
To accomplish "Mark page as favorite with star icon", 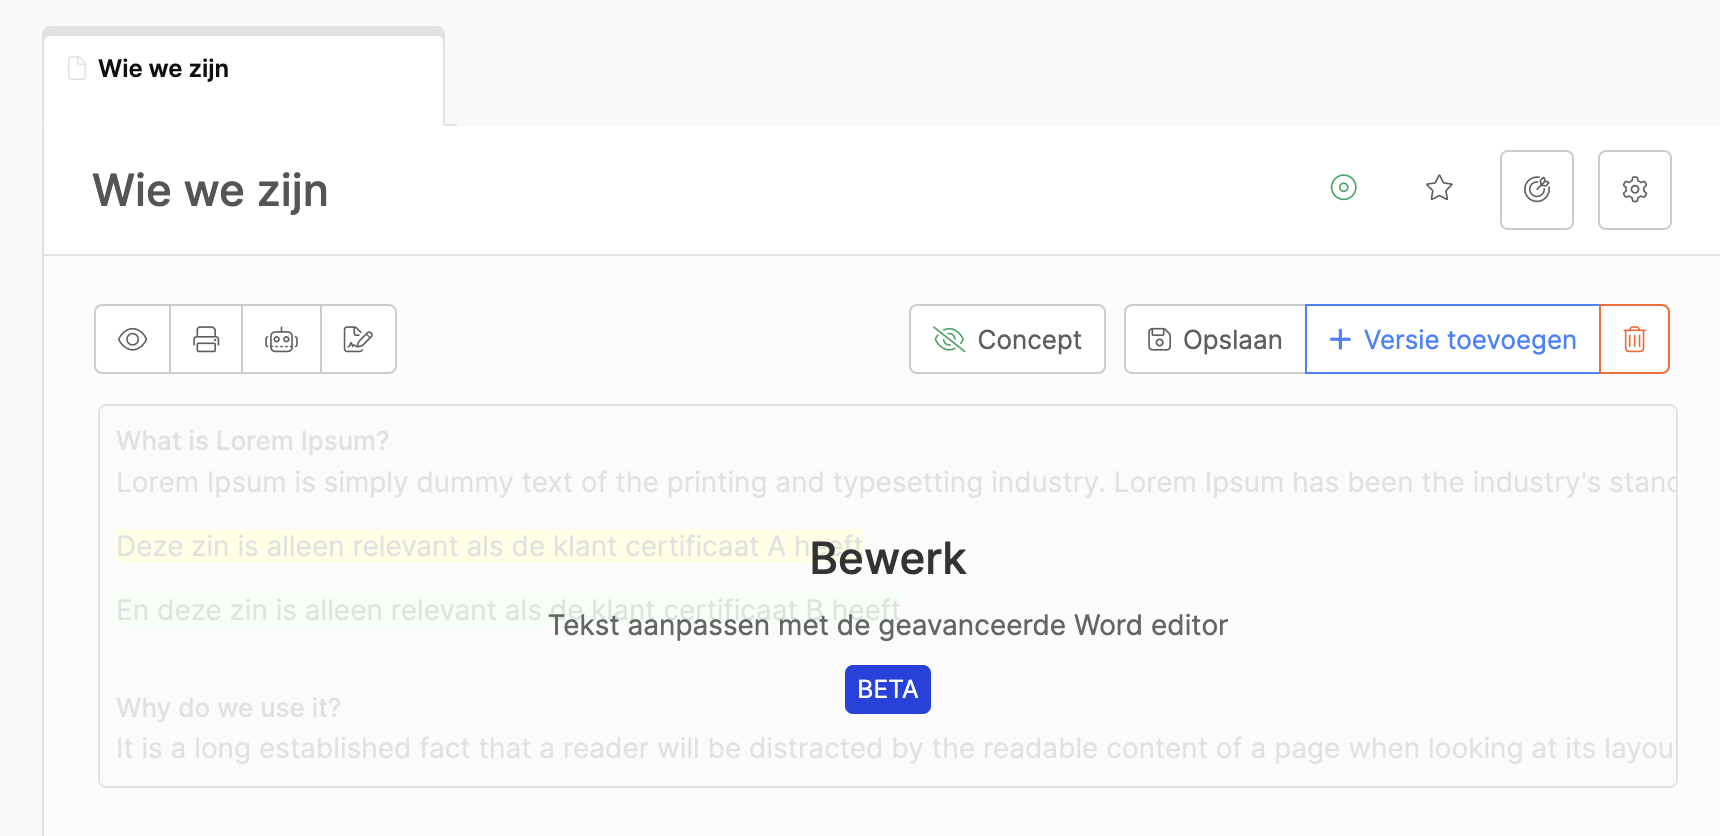I will 1439,188.
